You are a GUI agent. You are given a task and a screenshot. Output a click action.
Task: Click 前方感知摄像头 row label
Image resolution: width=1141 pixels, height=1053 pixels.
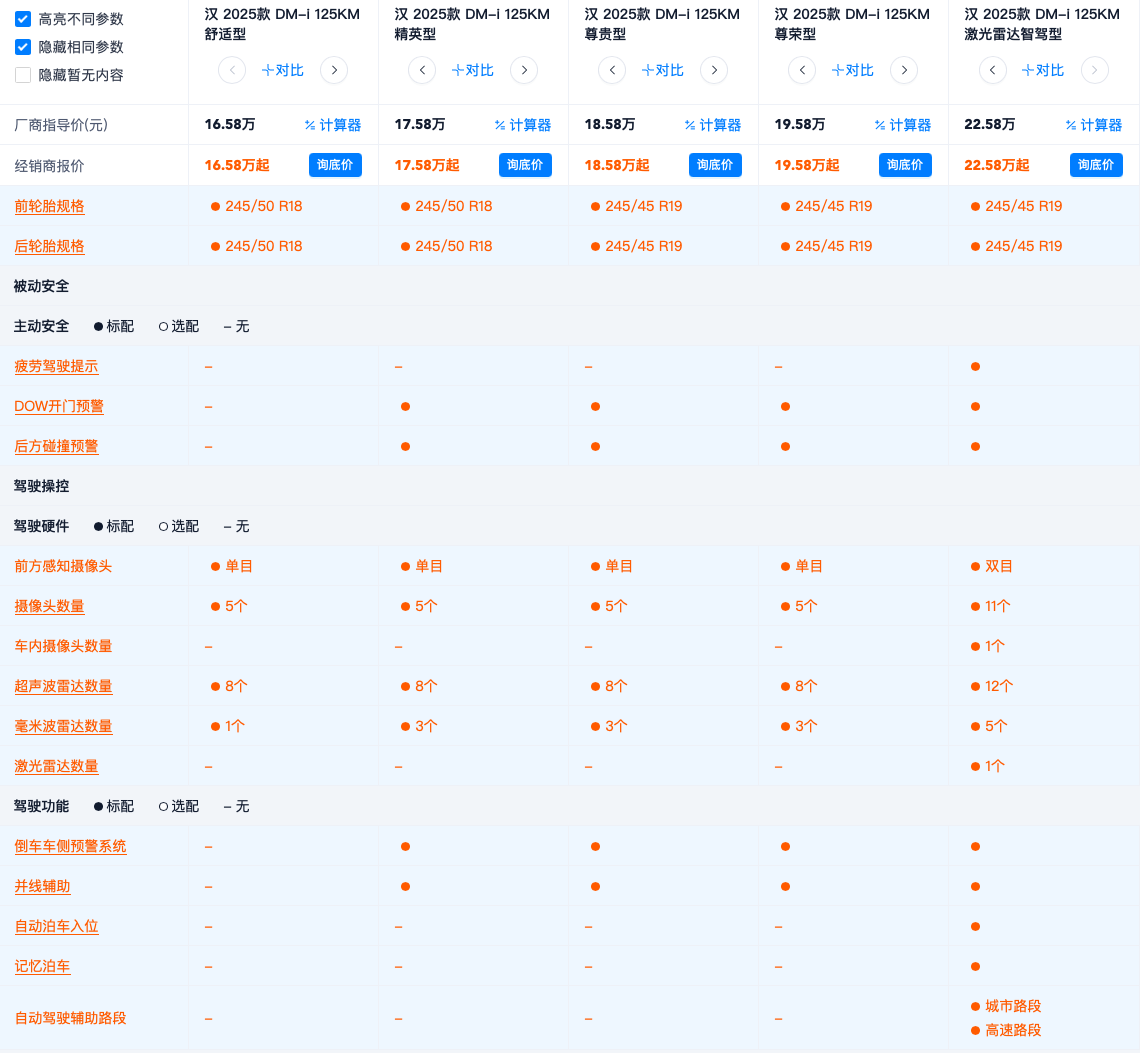pos(63,567)
